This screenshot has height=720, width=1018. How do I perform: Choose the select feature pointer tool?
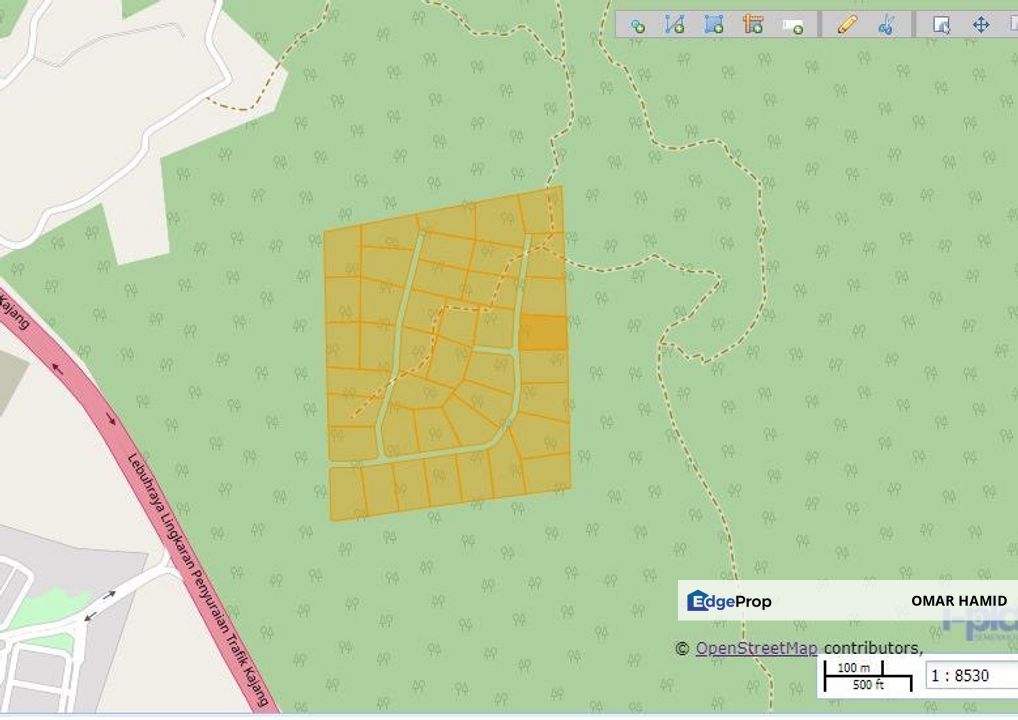[x=941, y=25]
